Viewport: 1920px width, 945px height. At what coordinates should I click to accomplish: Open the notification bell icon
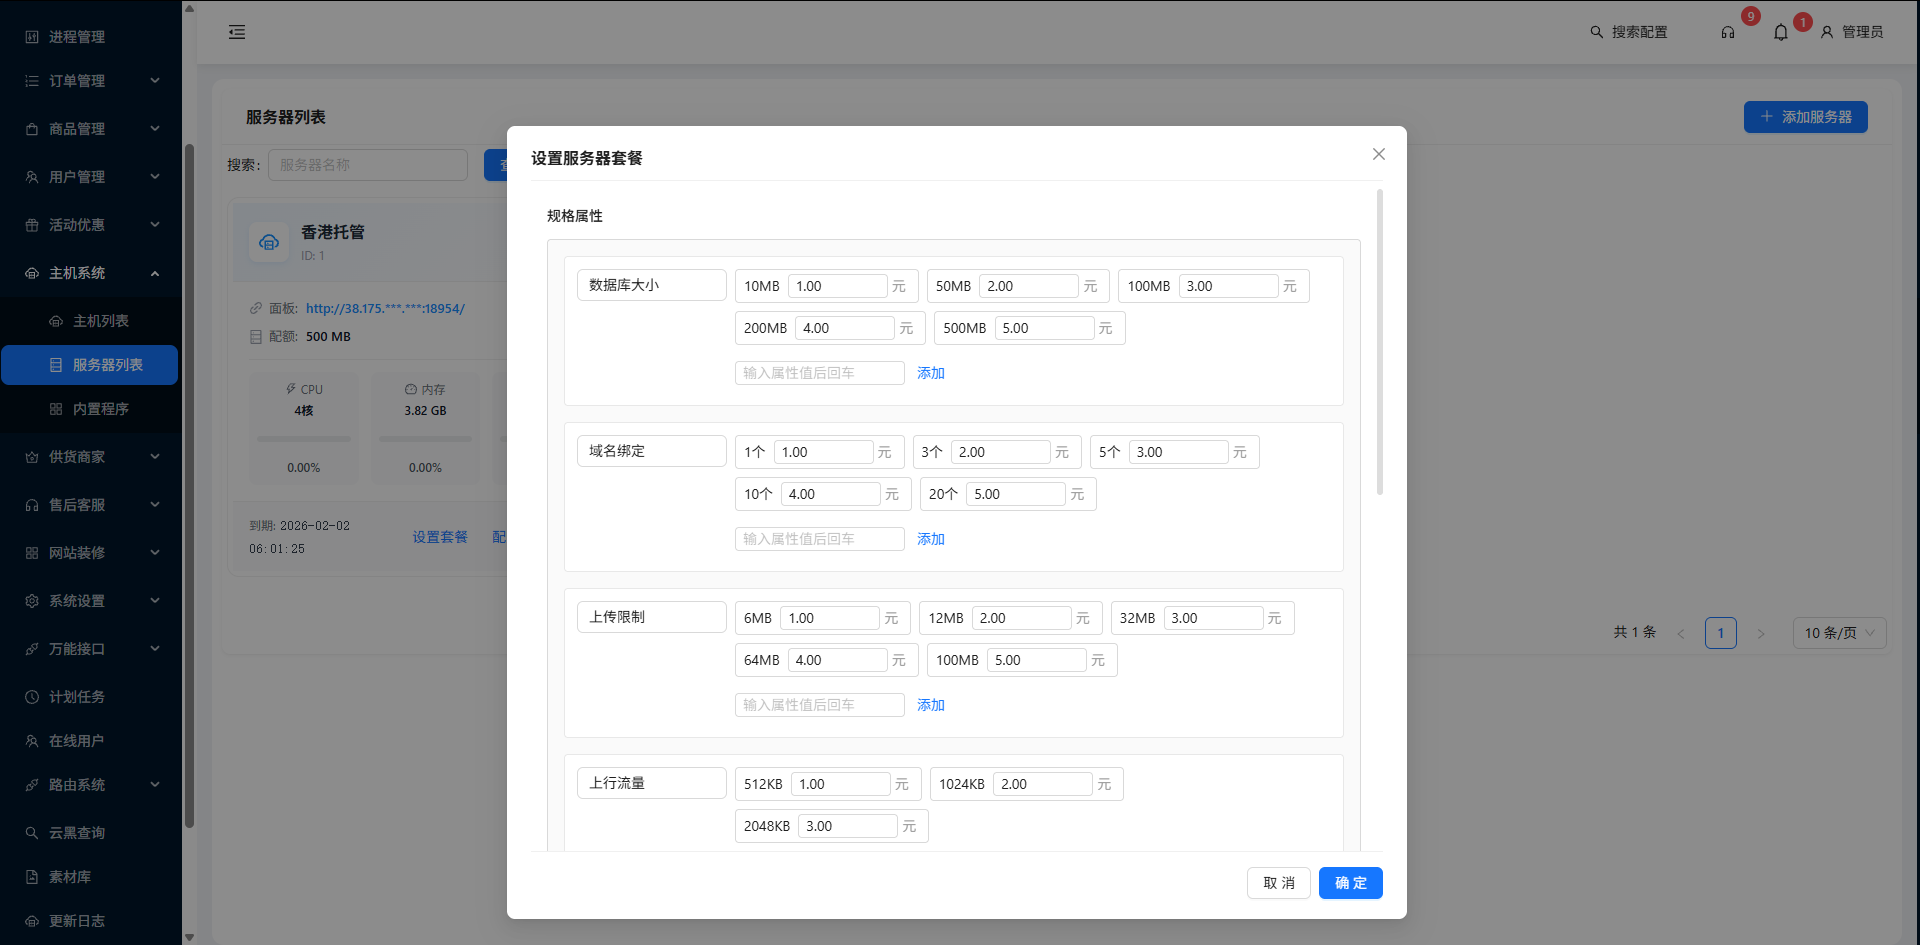click(x=1781, y=32)
